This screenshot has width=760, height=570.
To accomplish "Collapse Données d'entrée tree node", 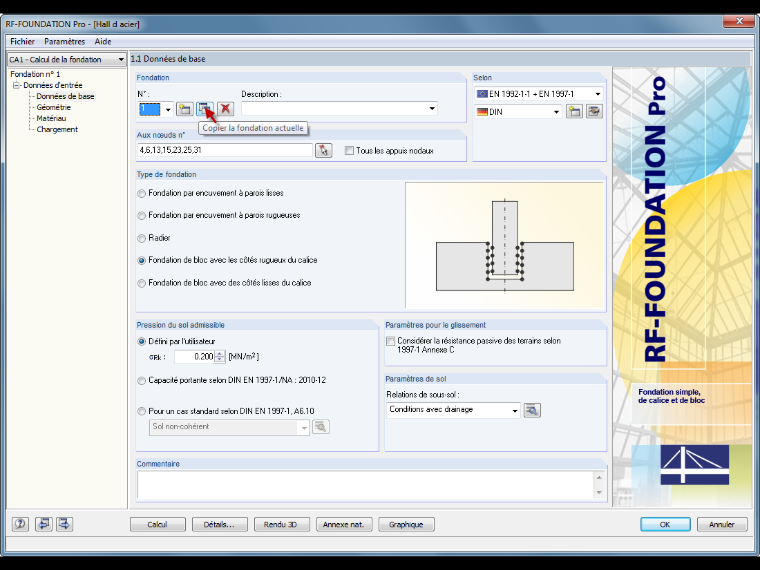I will point(16,85).
